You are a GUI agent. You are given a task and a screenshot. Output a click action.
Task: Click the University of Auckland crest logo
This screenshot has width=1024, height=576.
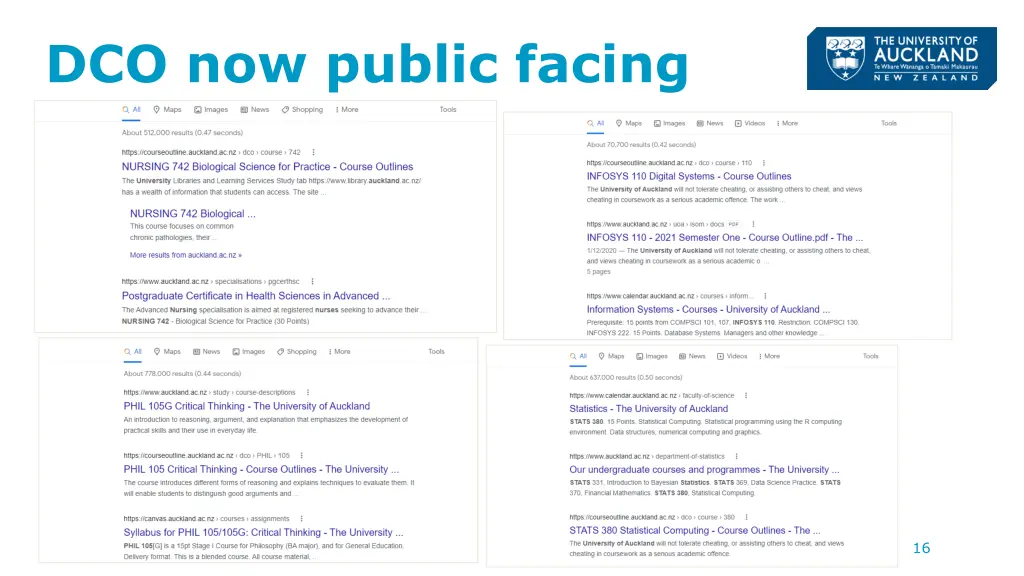[x=845, y=58]
